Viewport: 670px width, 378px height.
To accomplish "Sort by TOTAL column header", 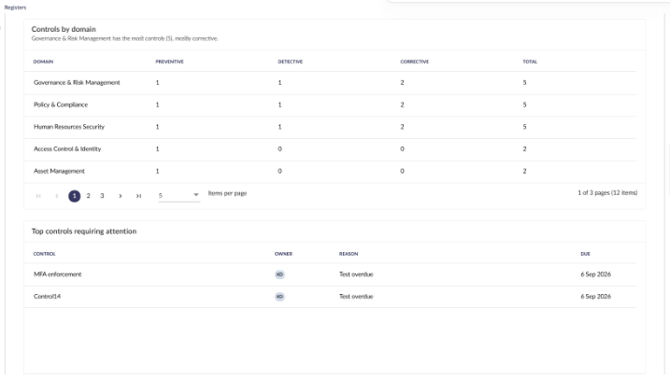I will 530,62.
